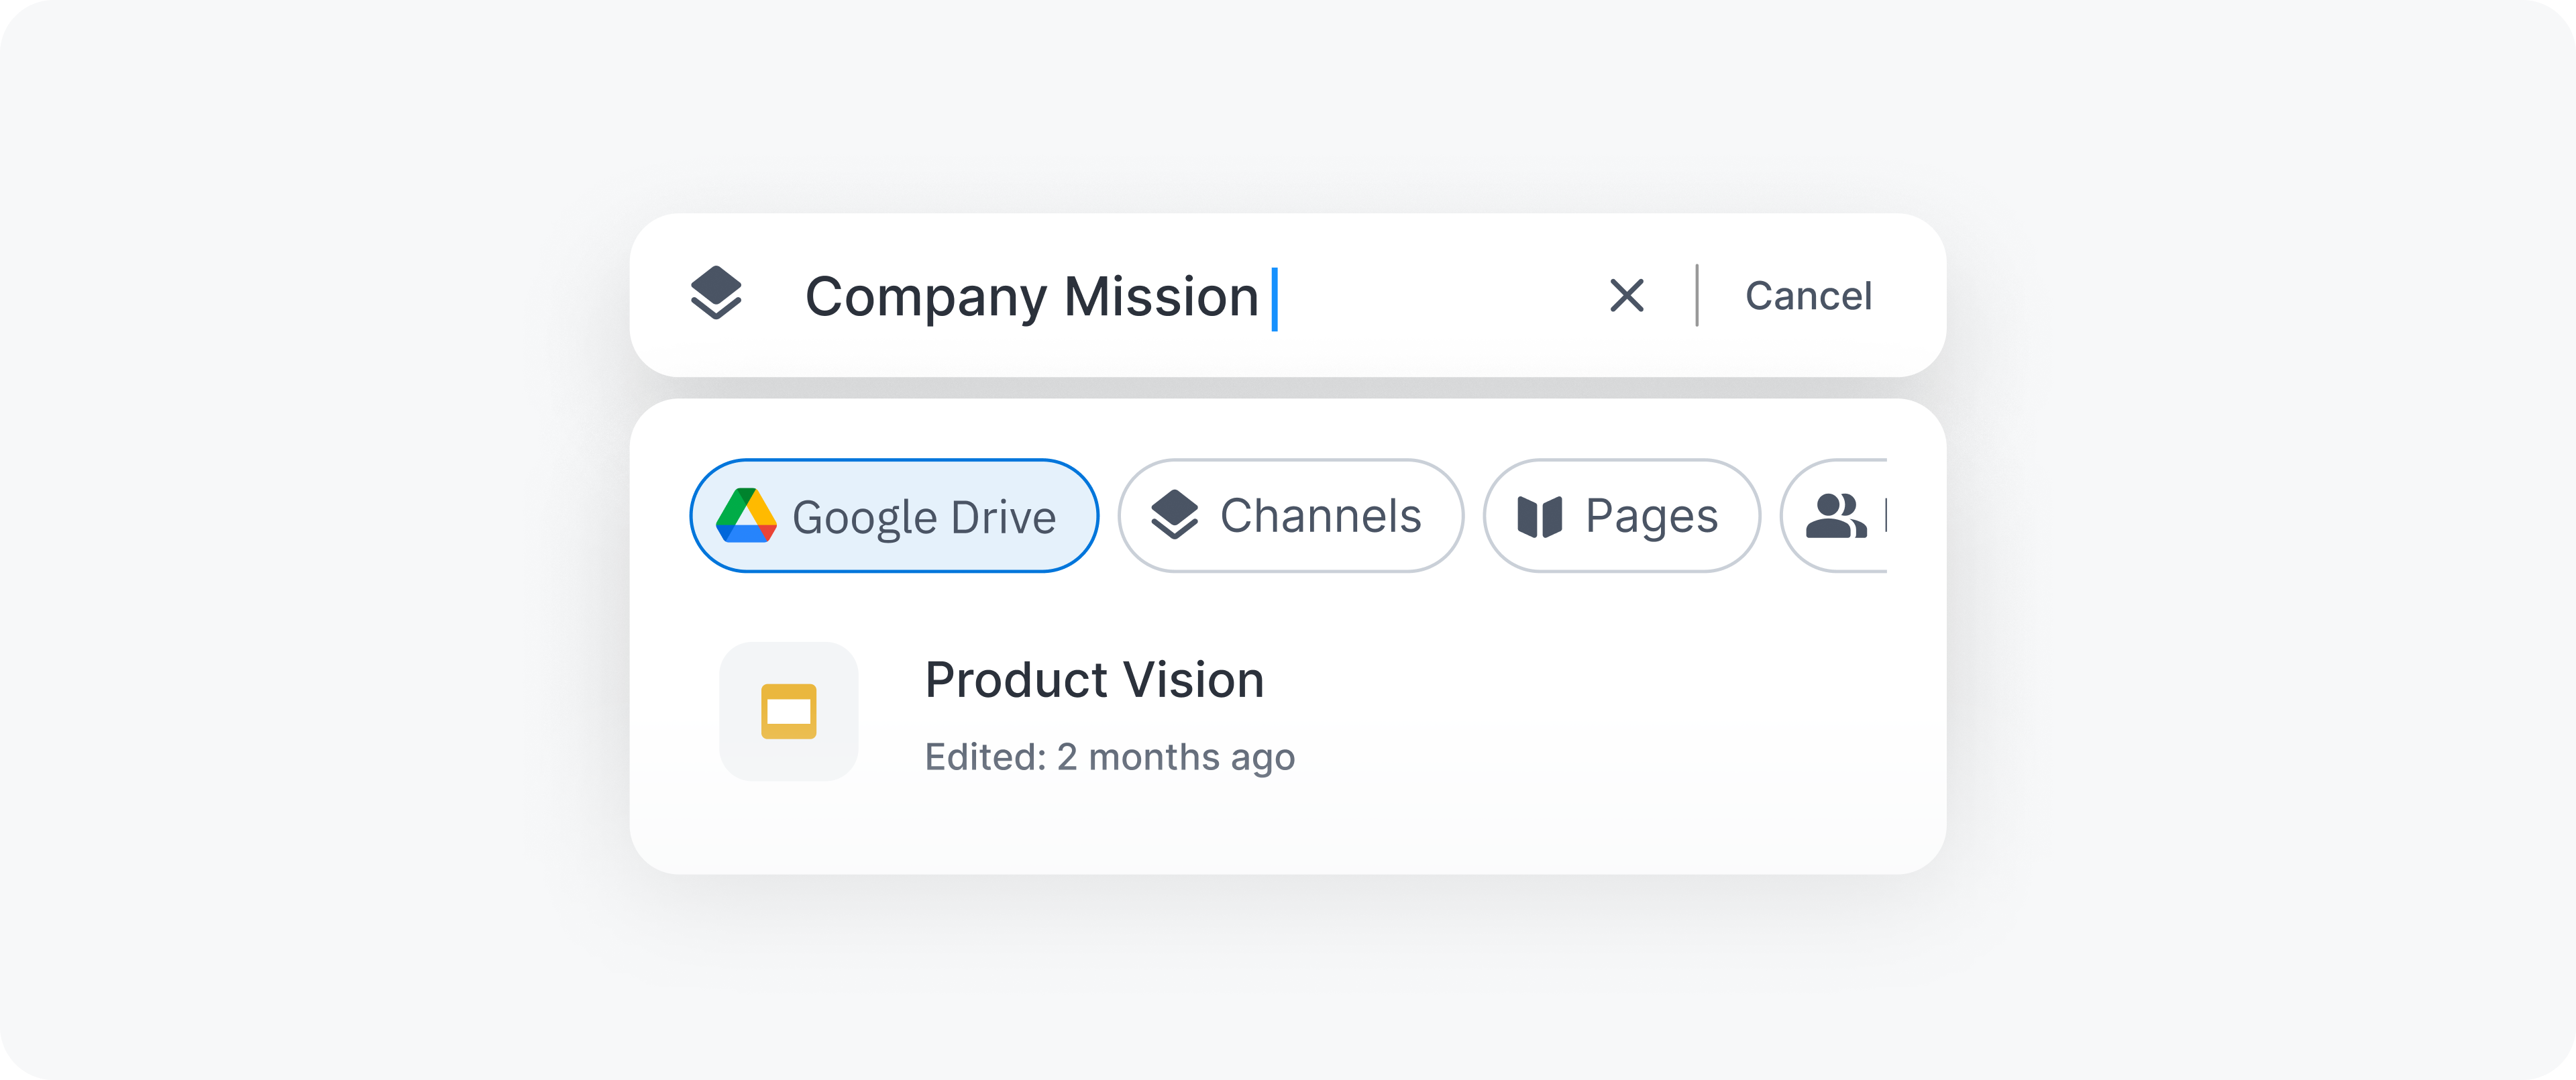Click the open book Pages icon
The height and width of the screenshot is (1080, 2576).
(x=1539, y=517)
